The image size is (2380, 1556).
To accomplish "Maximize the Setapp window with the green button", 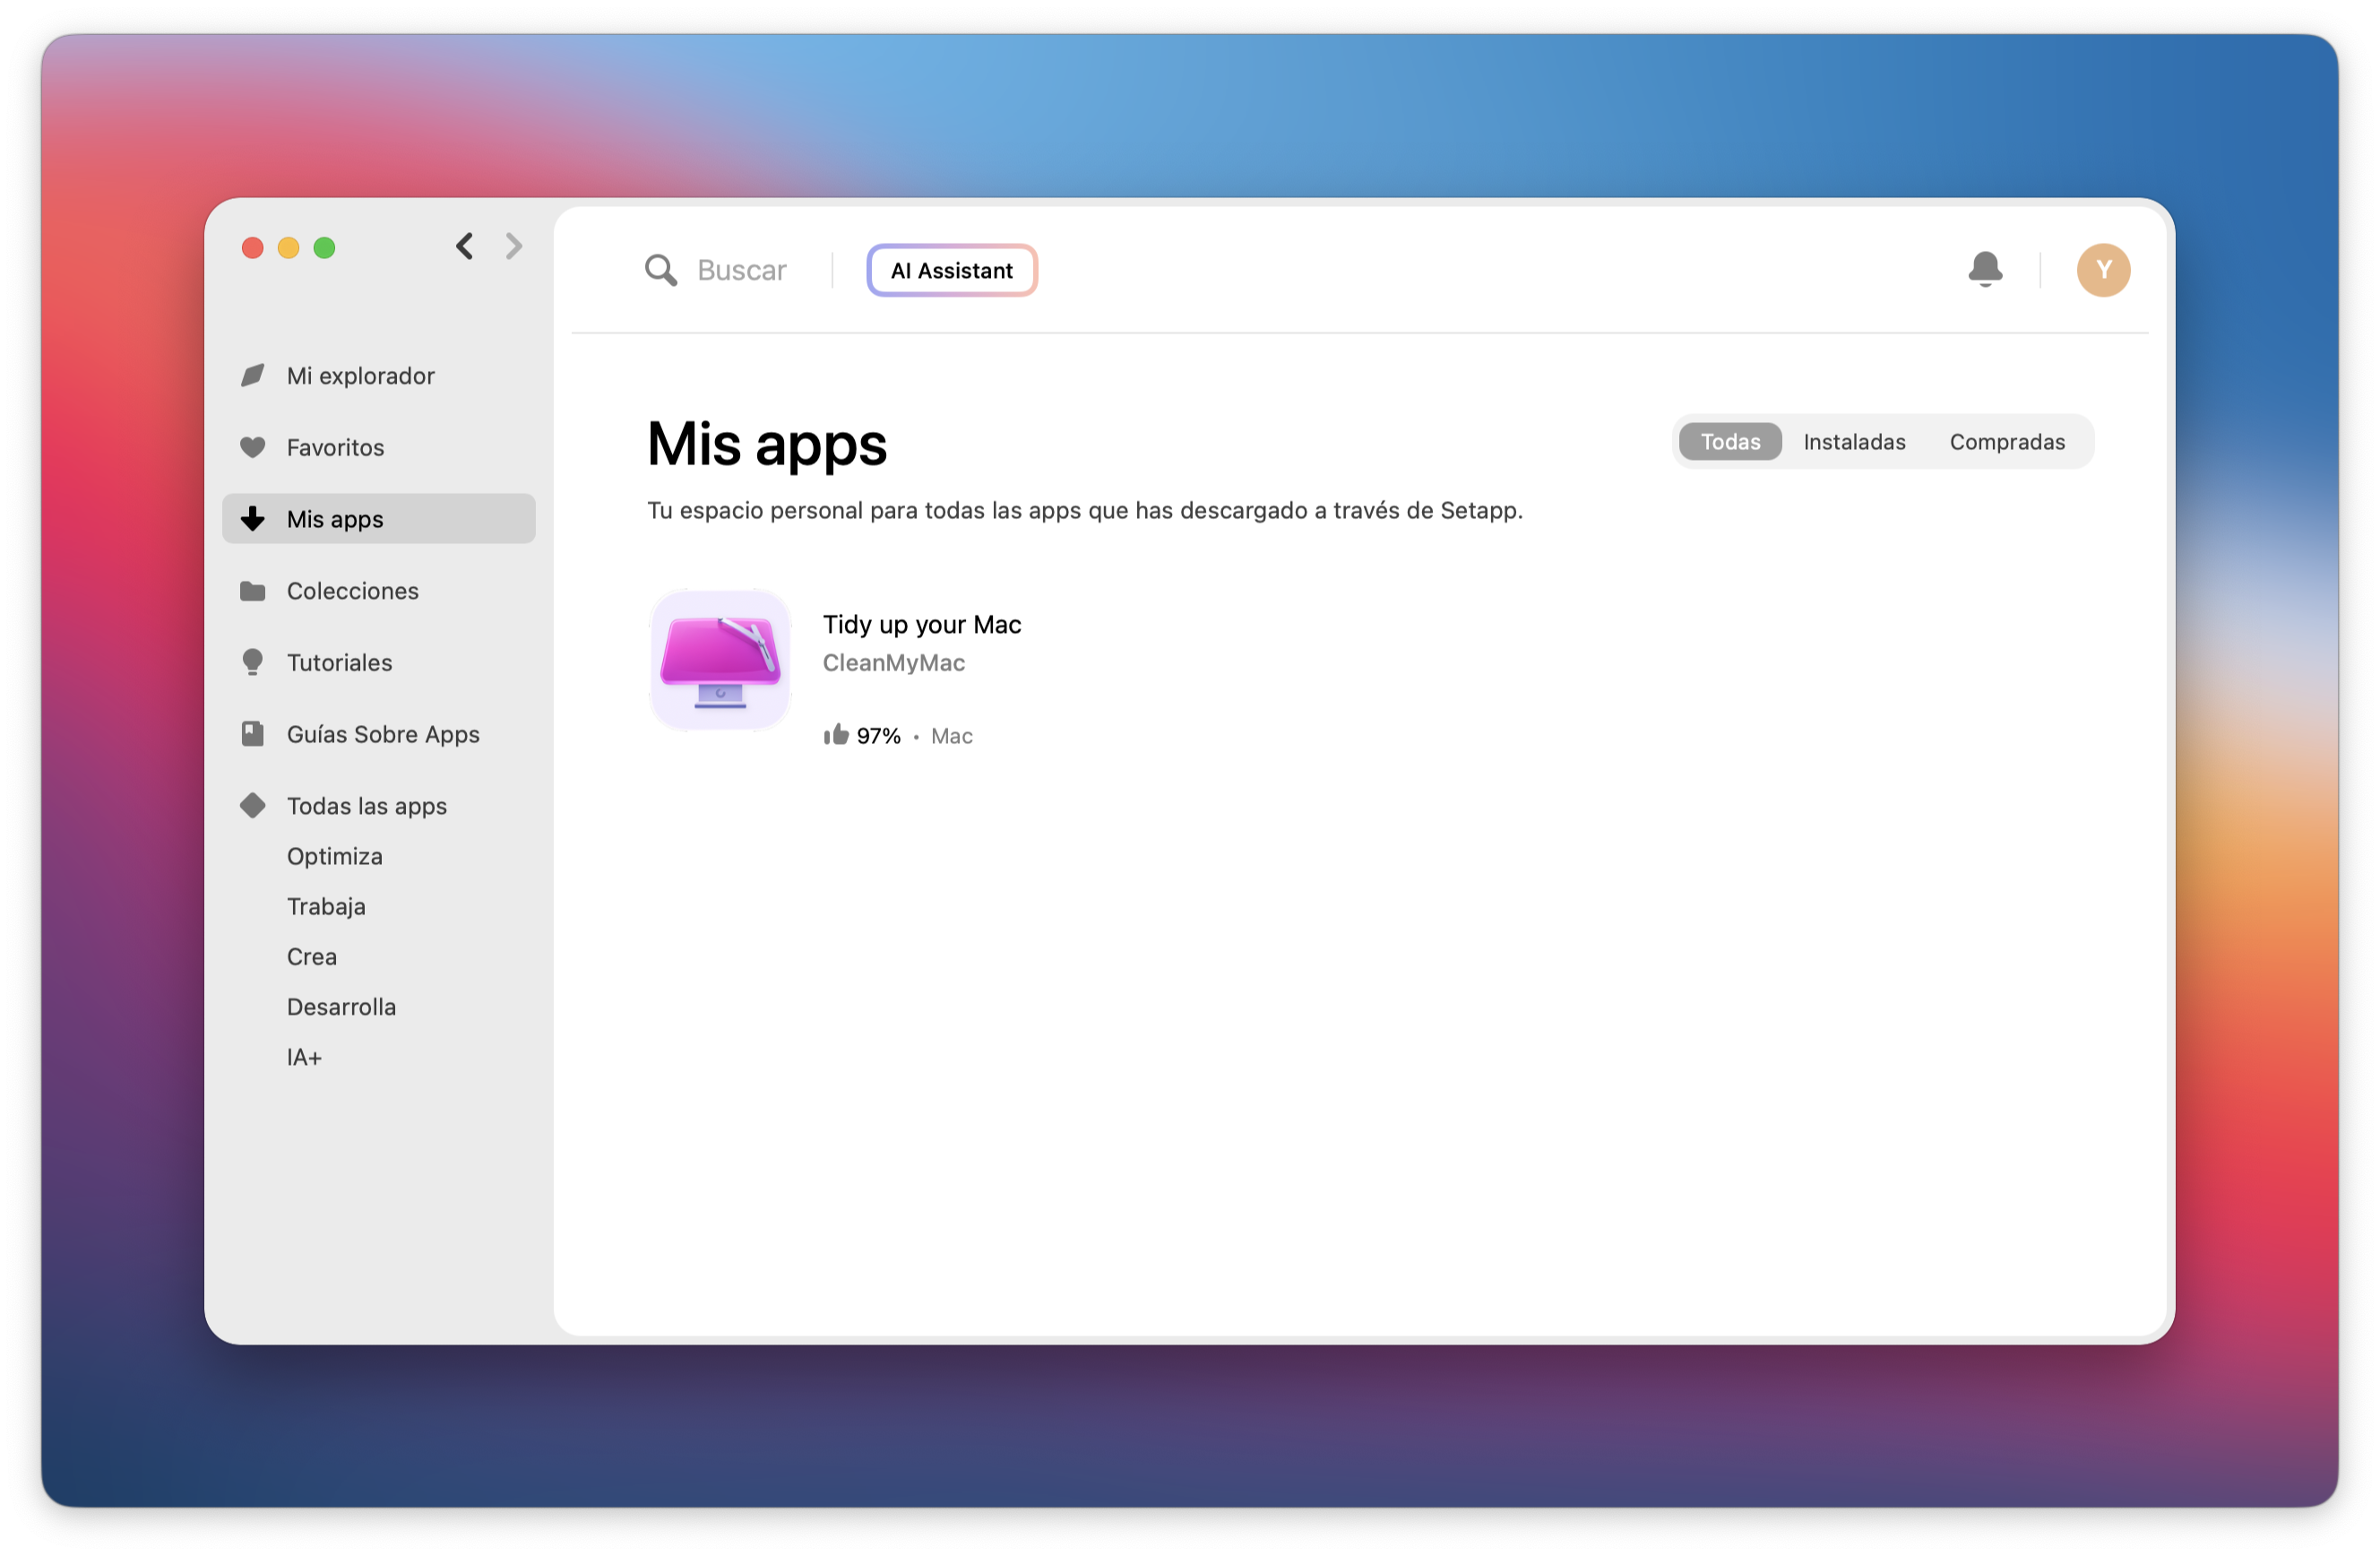I will pyautogui.click(x=325, y=248).
